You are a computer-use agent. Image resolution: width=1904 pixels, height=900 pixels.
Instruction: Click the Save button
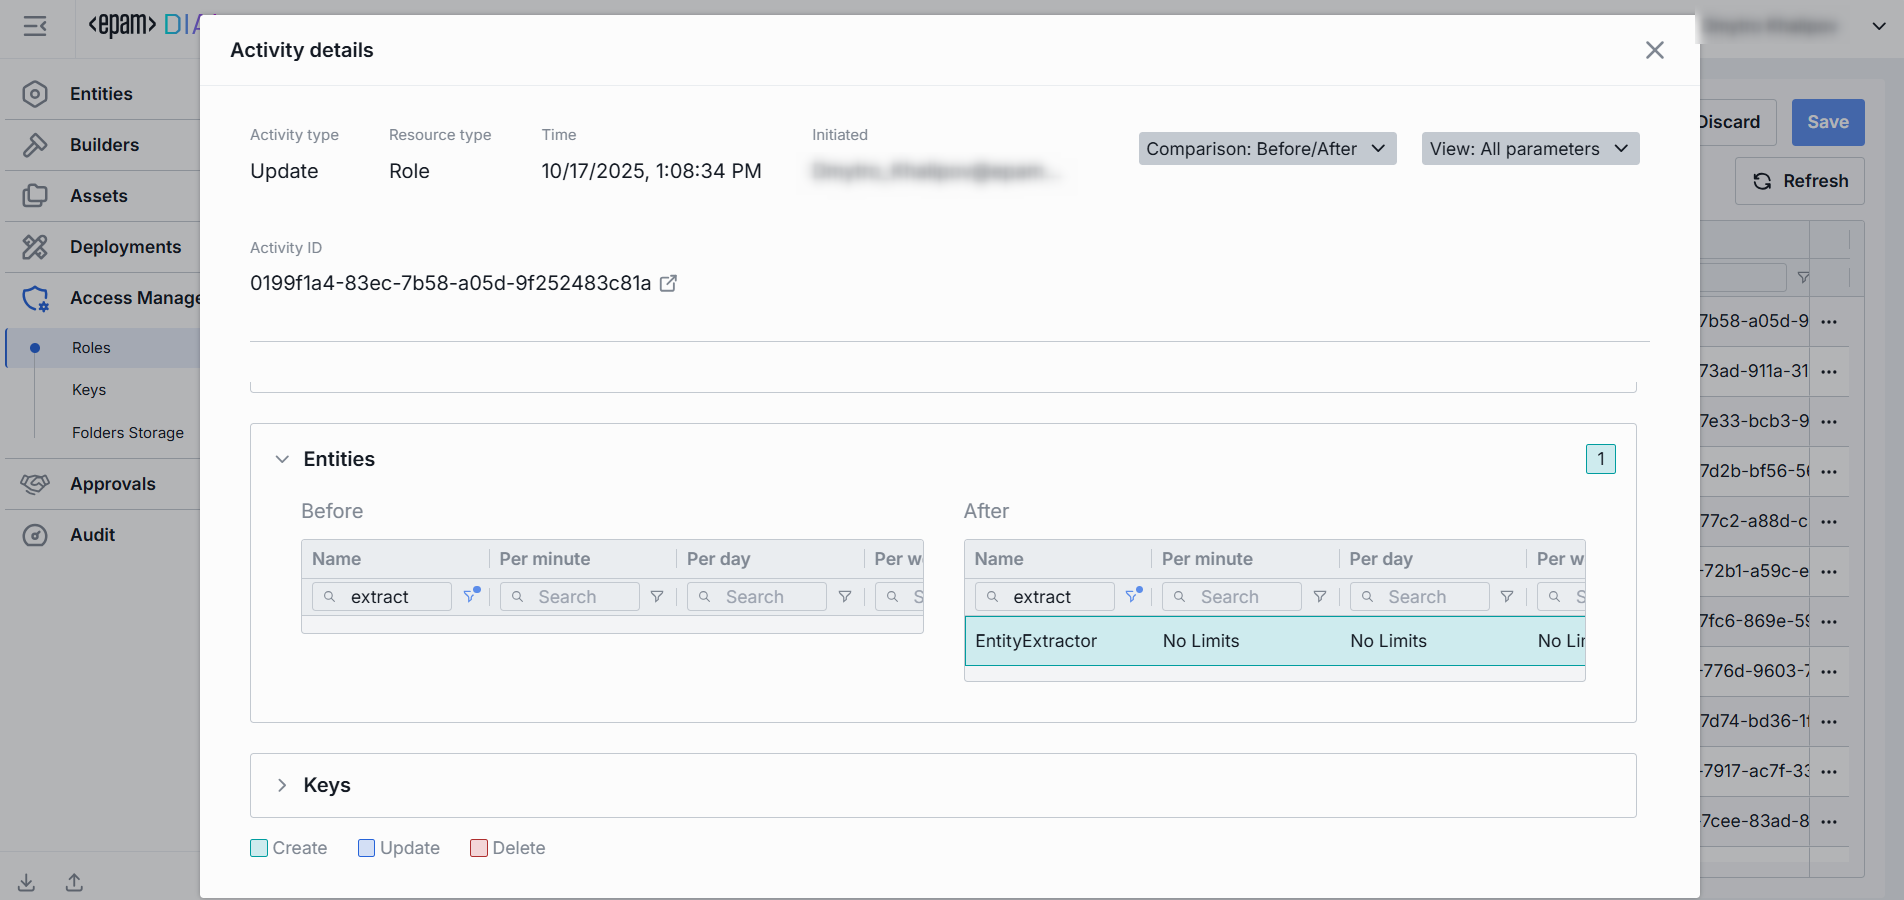pos(1827,122)
